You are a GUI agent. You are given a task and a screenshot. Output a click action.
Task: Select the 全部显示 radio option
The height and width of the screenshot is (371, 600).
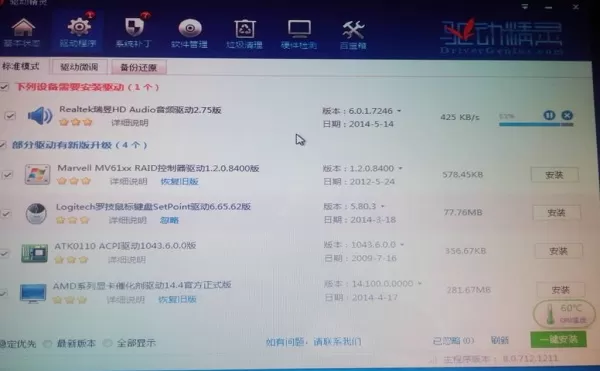point(108,343)
